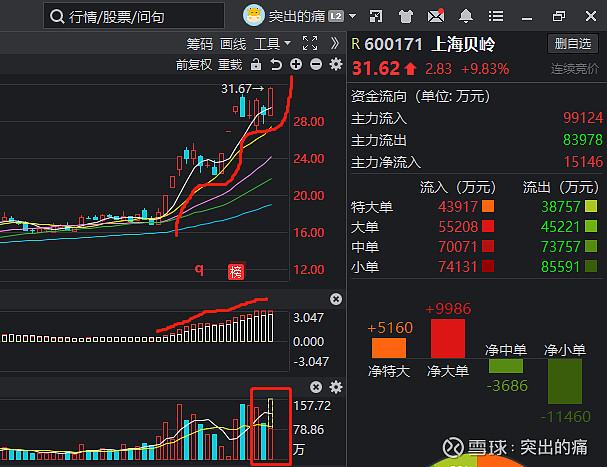Toggle the fullscreen chart icon

310,43
